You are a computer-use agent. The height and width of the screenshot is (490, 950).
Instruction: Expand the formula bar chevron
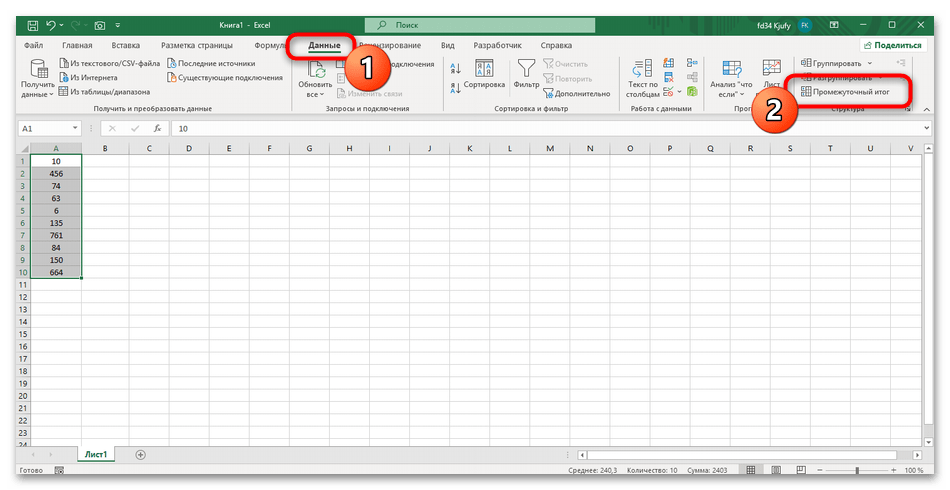(x=926, y=128)
